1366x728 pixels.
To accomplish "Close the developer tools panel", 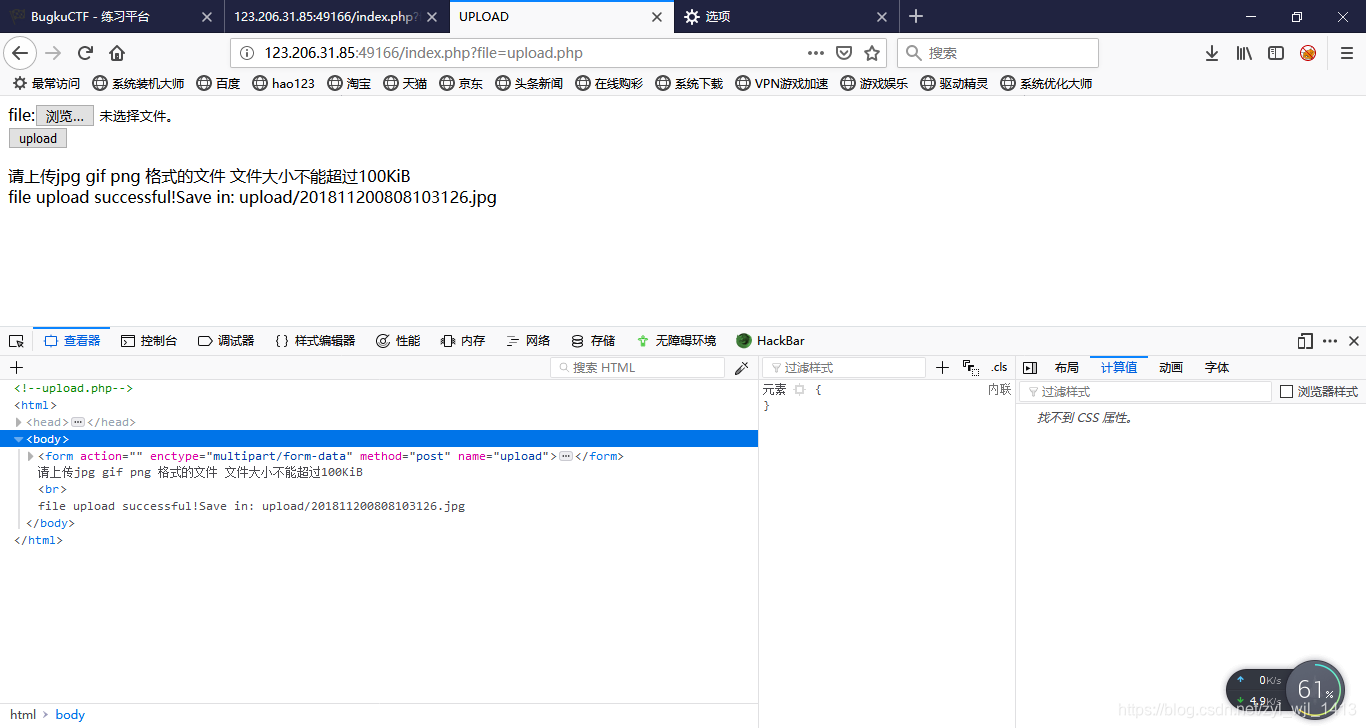I will pyautogui.click(x=1354, y=341).
